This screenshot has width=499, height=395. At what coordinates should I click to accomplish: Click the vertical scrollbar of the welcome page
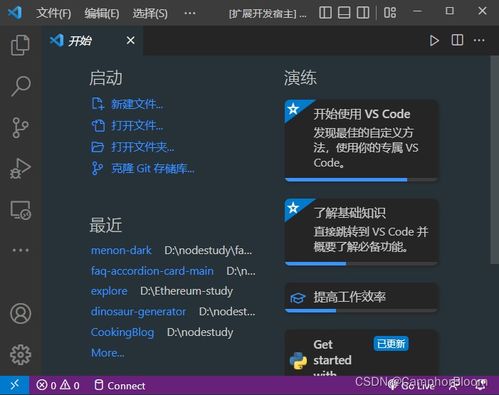click(x=495, y=160)
